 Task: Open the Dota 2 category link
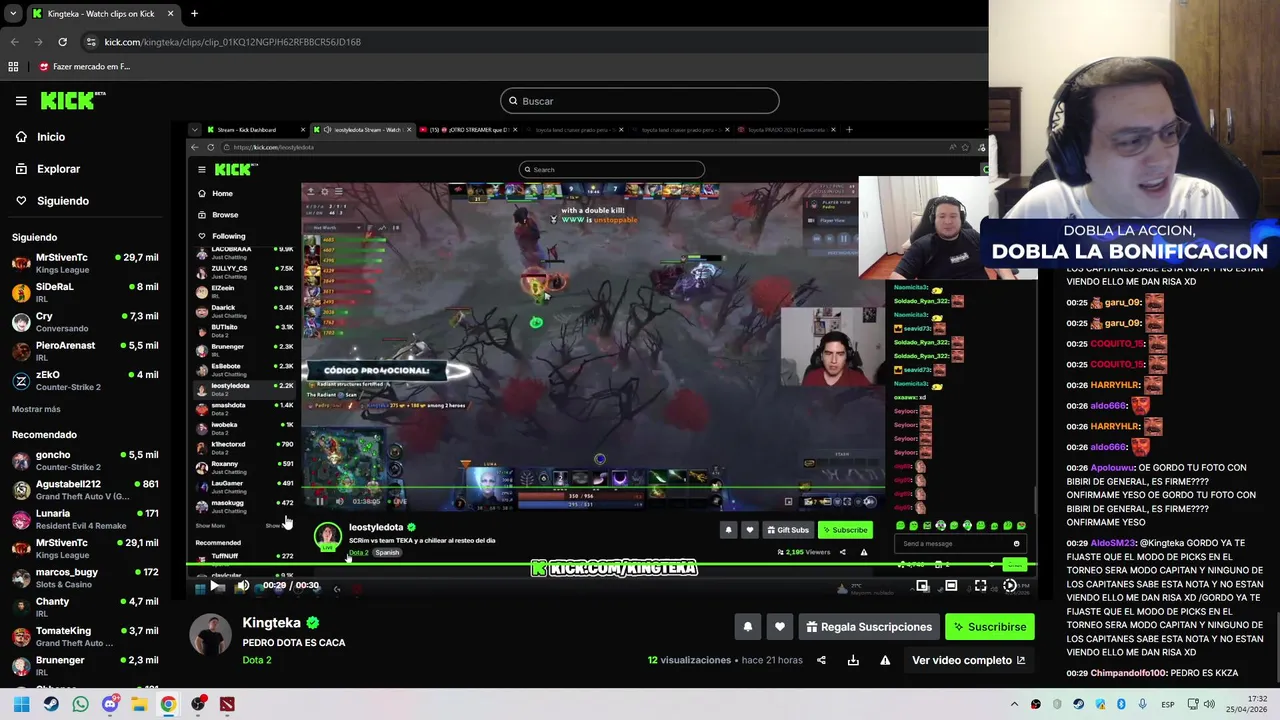coord(257,660)
